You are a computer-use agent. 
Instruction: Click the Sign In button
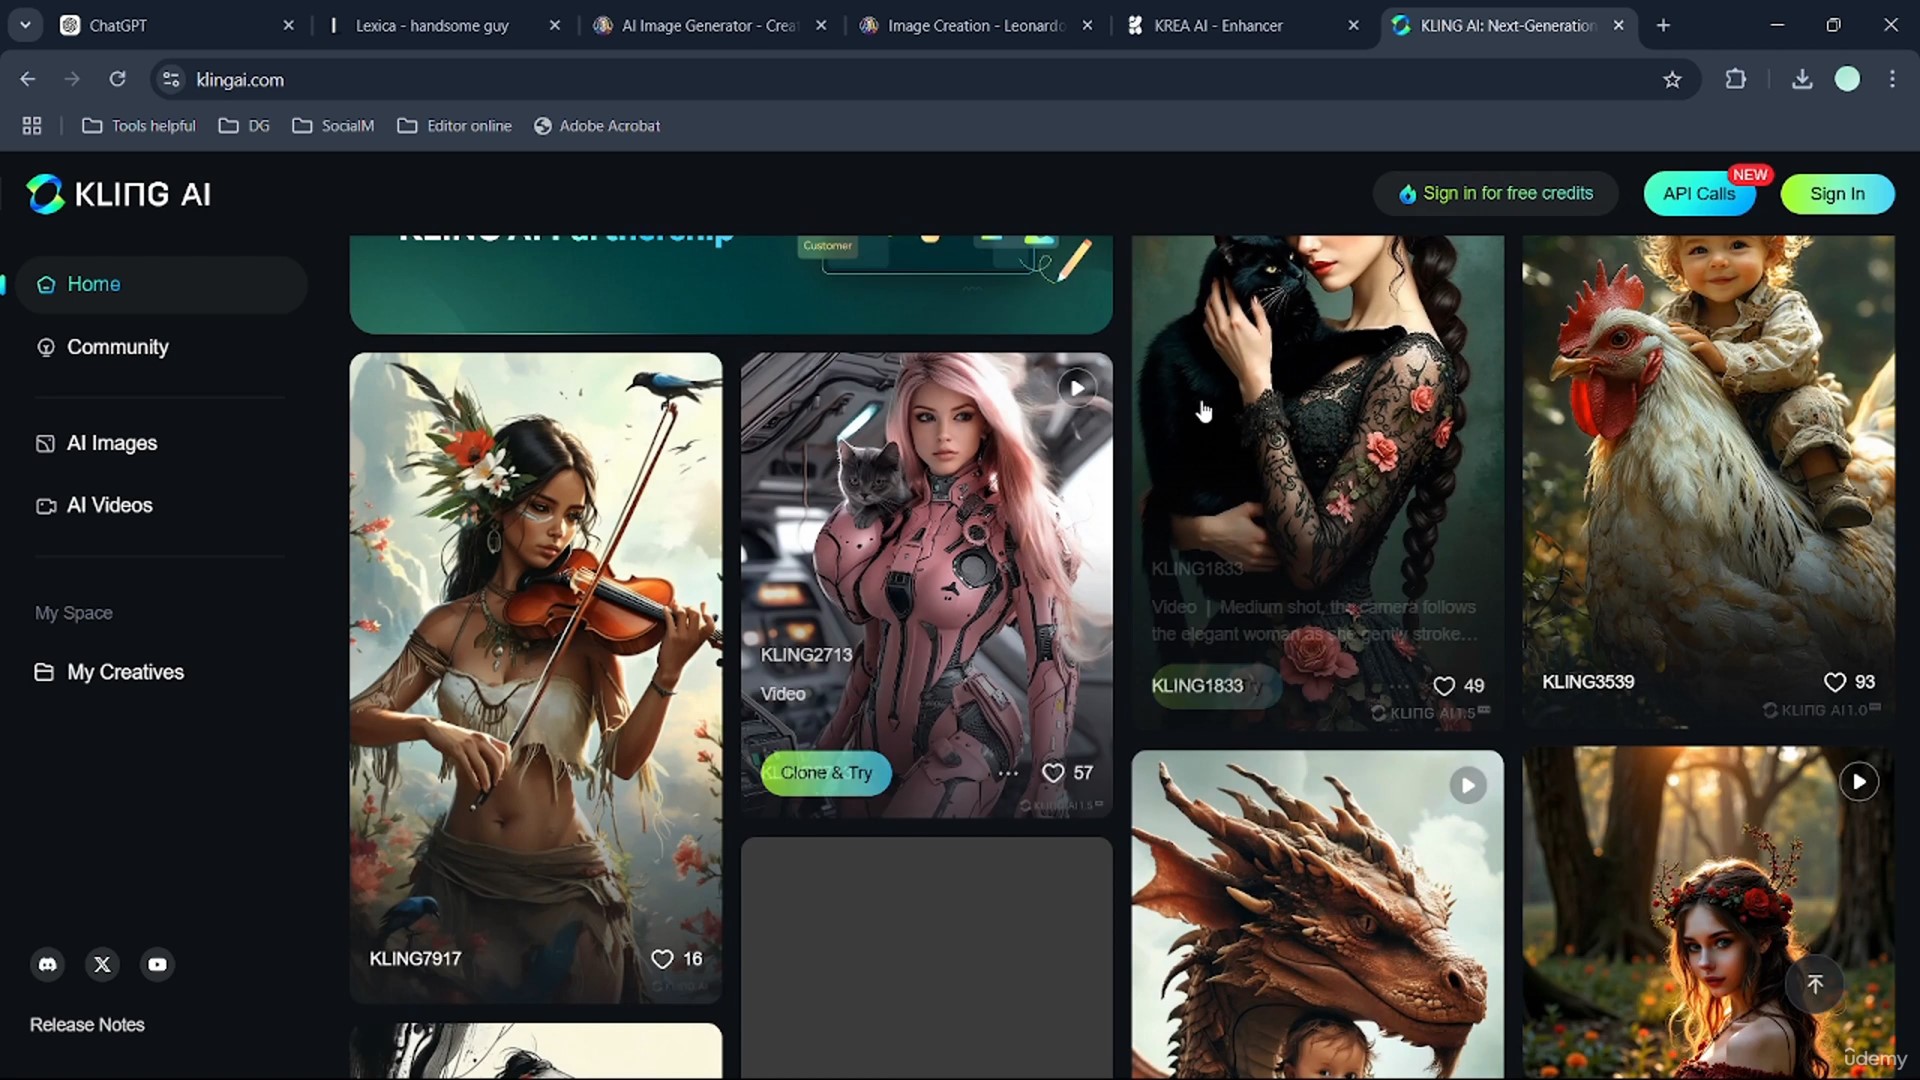click(1837, 194)
